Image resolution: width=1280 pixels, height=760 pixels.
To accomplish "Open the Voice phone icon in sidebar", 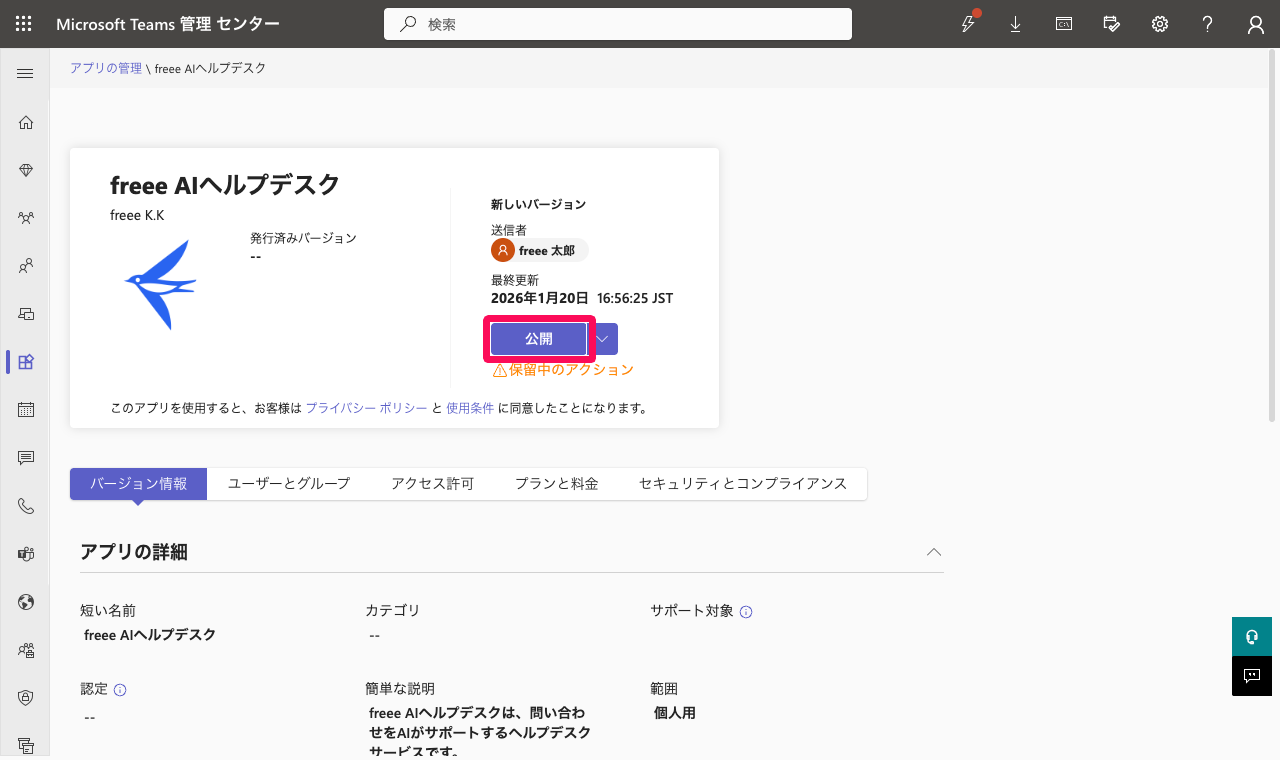I will click(x=26, y=506).
